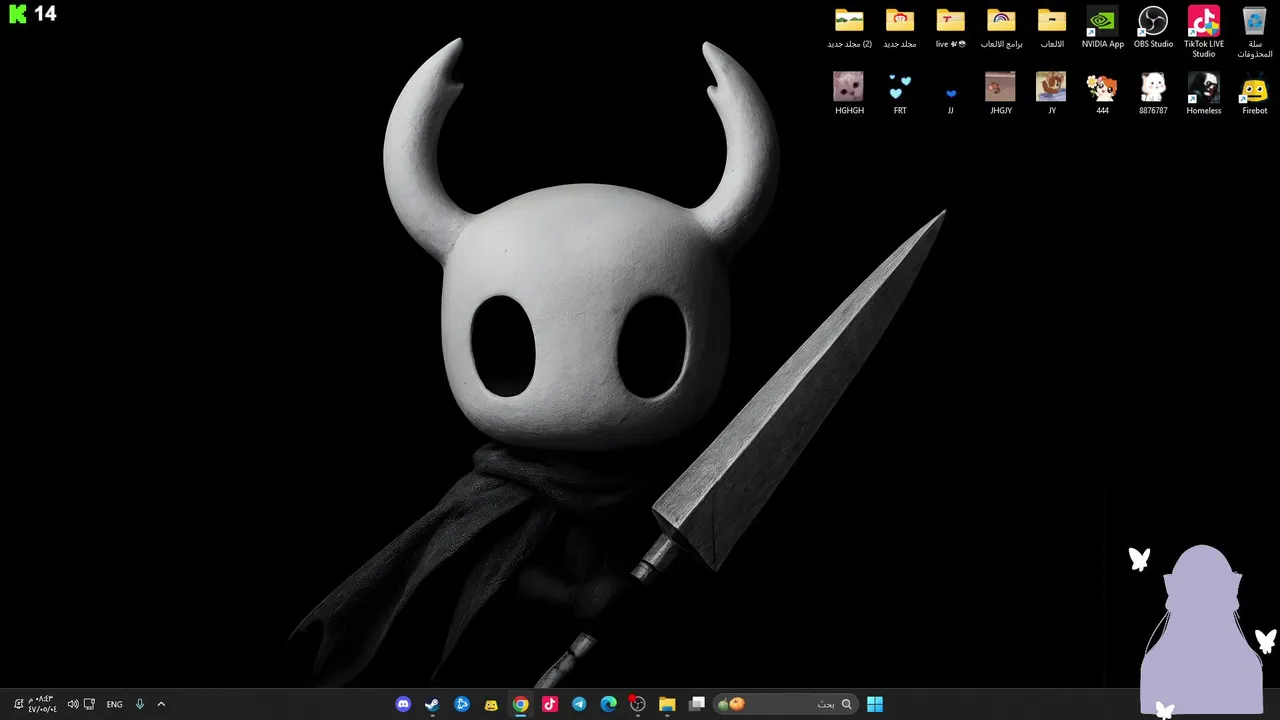
Task: Open notifications bell in the tray
Action: click(18, 704)
